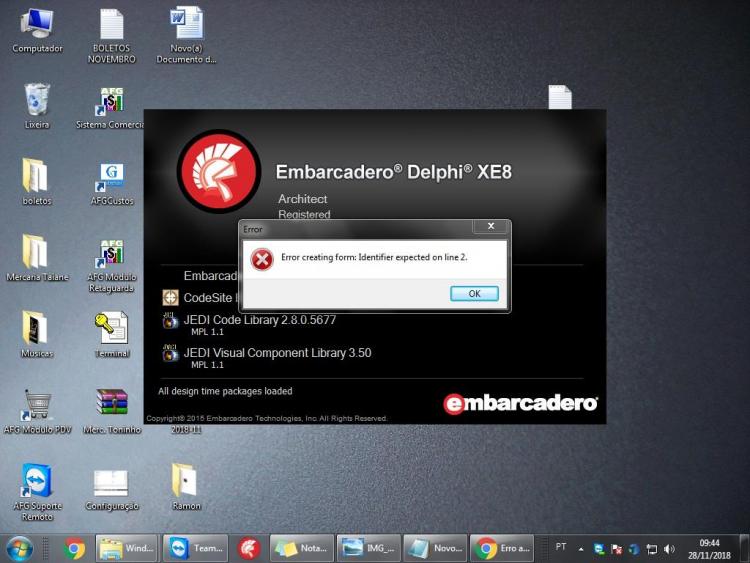
Task: Click the Embarcadero Delphi XE8 title text
Action: tap(394, 172)
